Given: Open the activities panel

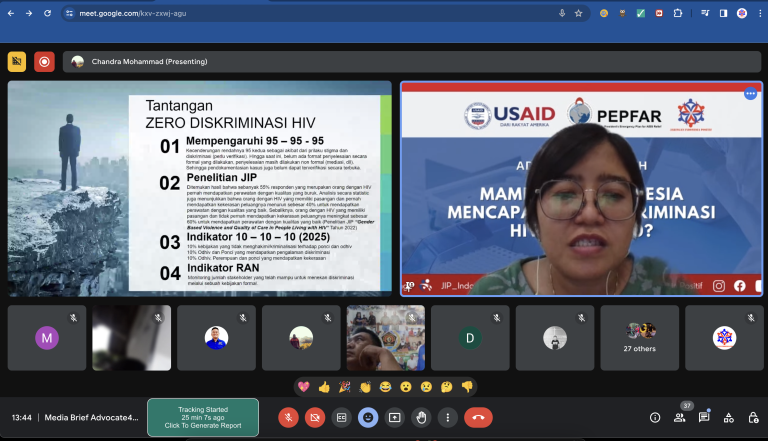Looking at the screenshot, I should tap(728, 417).
